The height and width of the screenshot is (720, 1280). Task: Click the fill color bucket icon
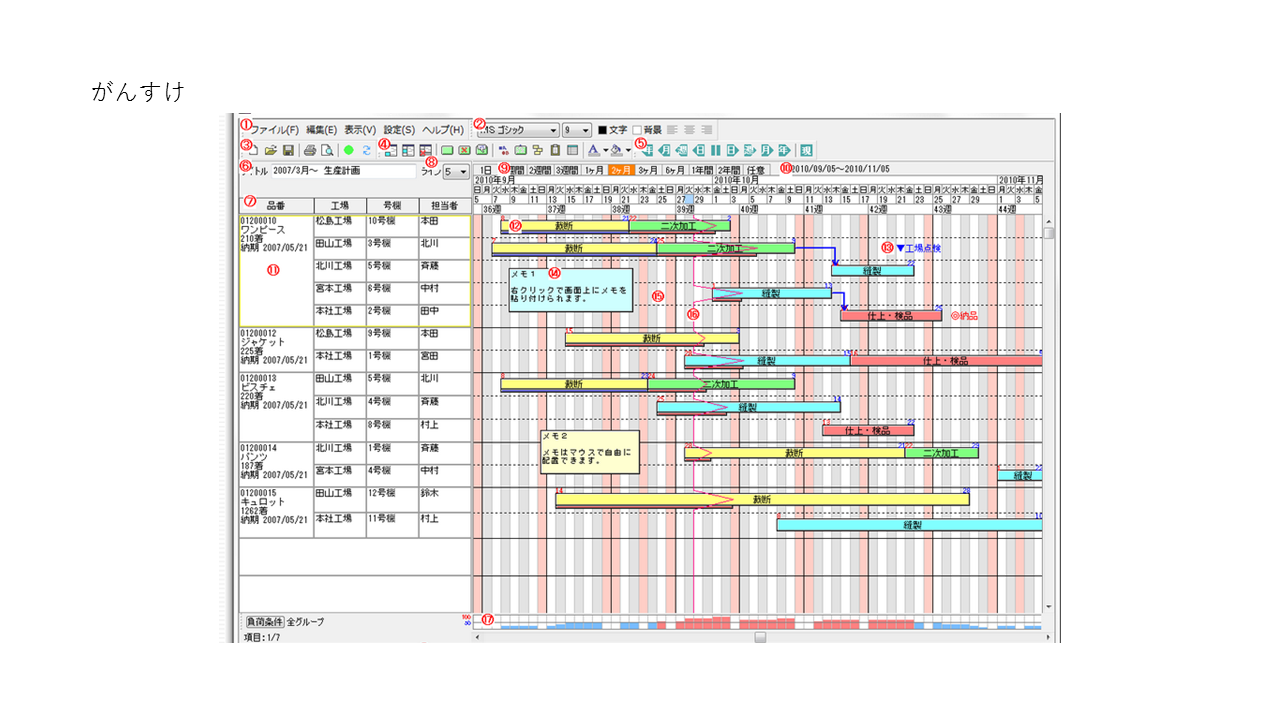tap(616, 150)
